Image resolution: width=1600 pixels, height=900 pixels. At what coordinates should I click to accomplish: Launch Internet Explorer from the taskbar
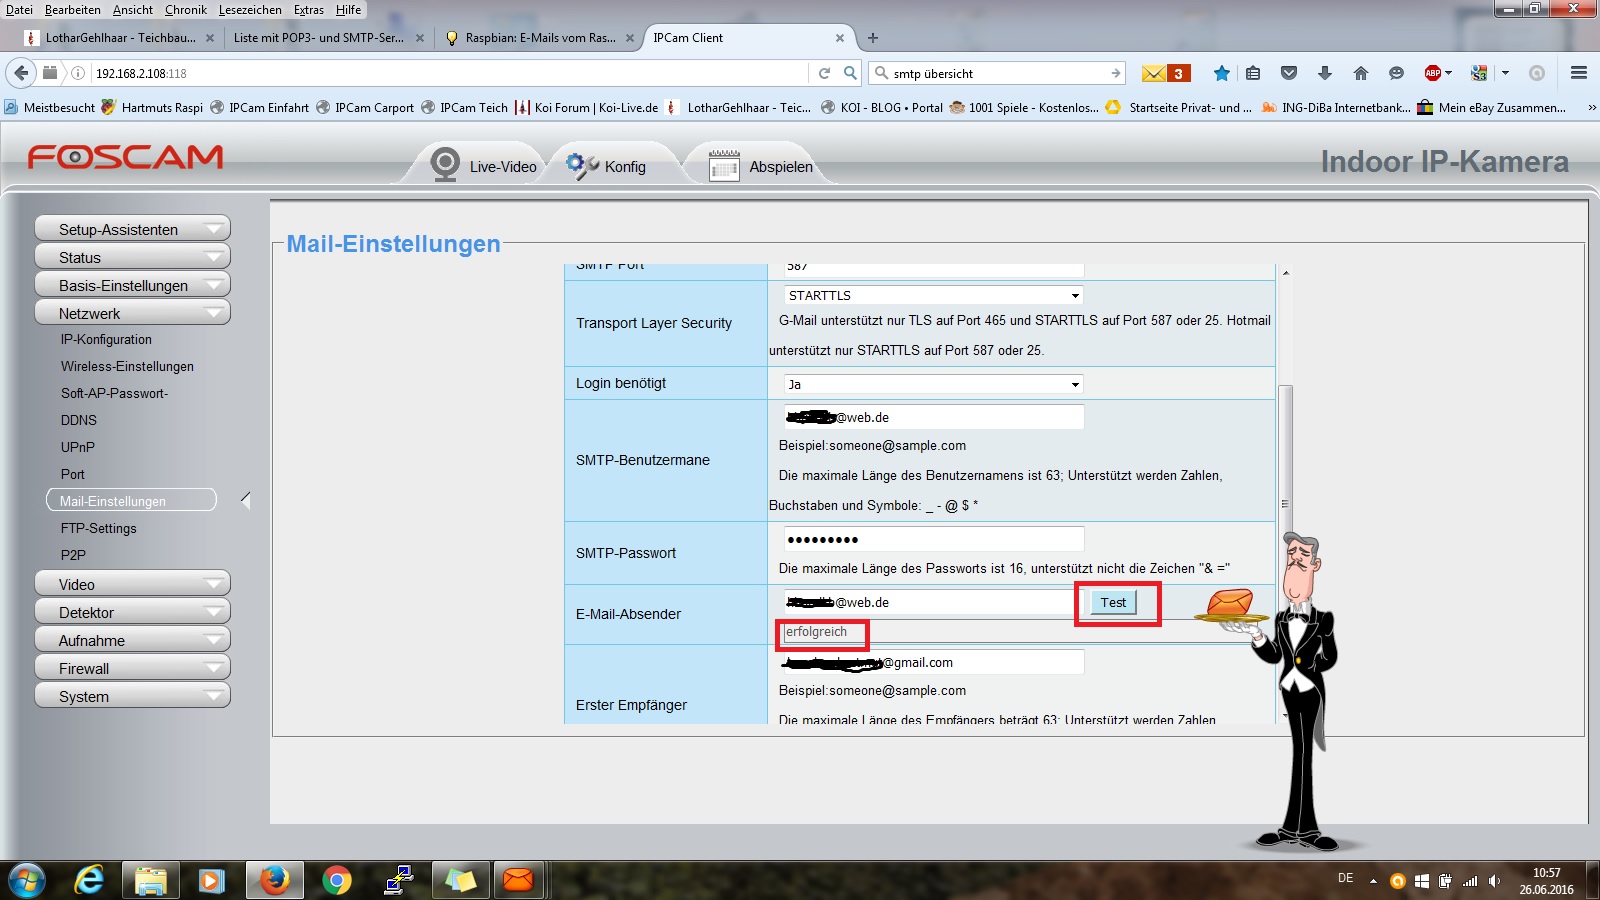(x=89, y=880)
